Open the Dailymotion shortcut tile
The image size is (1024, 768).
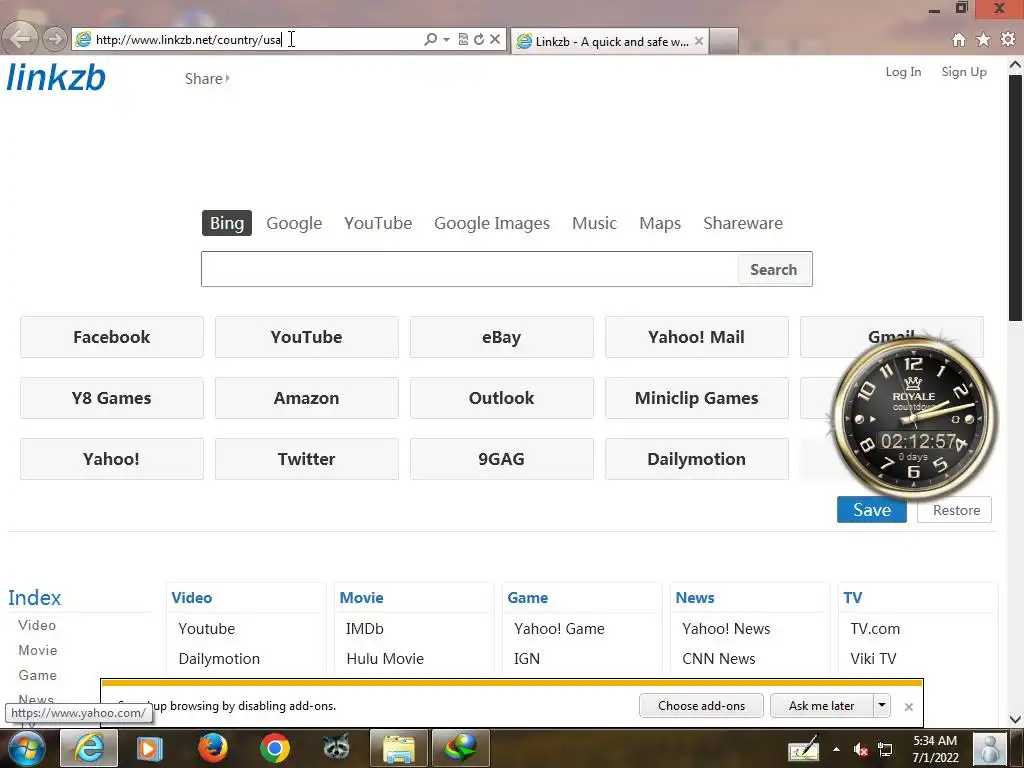696,458
